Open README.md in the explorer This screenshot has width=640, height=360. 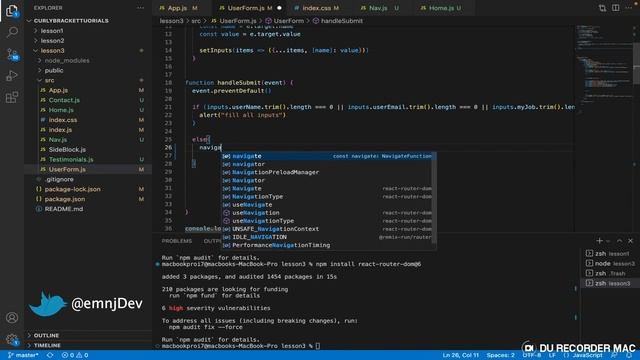click(x=64, y=209)
